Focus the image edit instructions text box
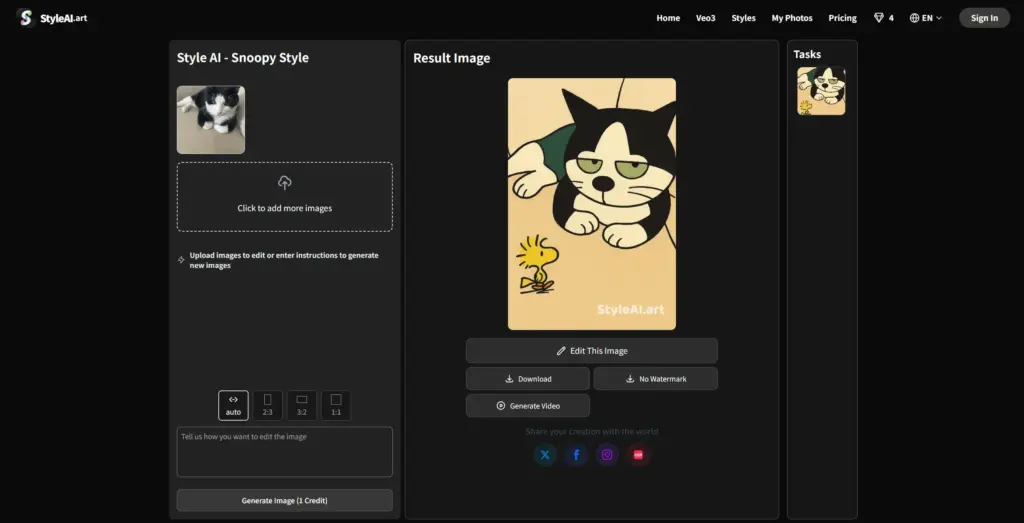 click(285, 452)
